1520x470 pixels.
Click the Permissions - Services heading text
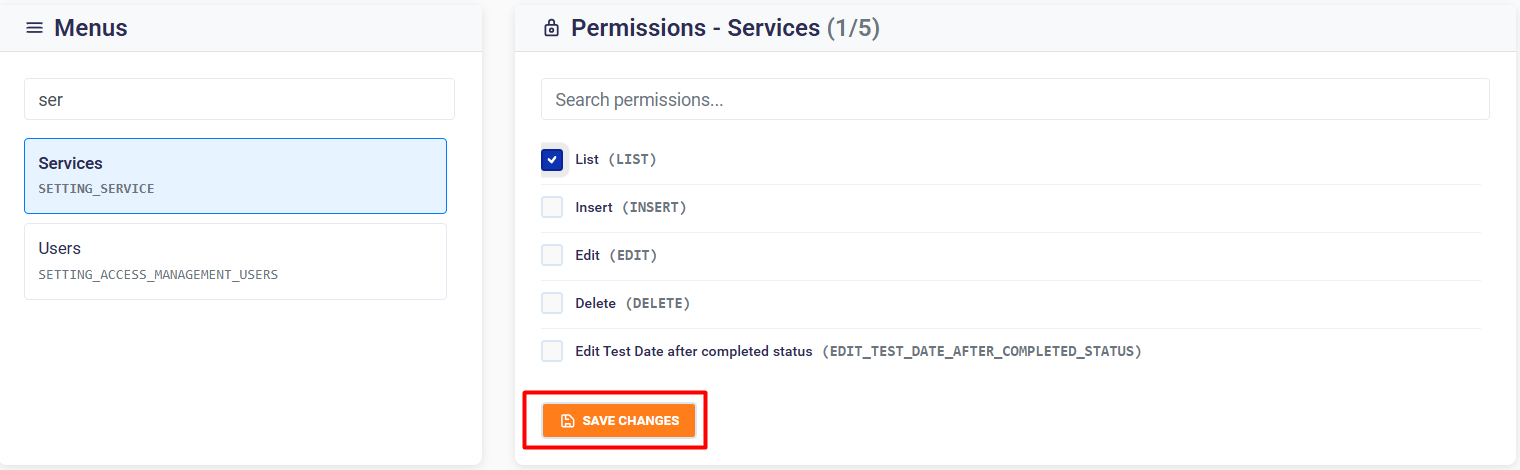click(x=695, y=28)
